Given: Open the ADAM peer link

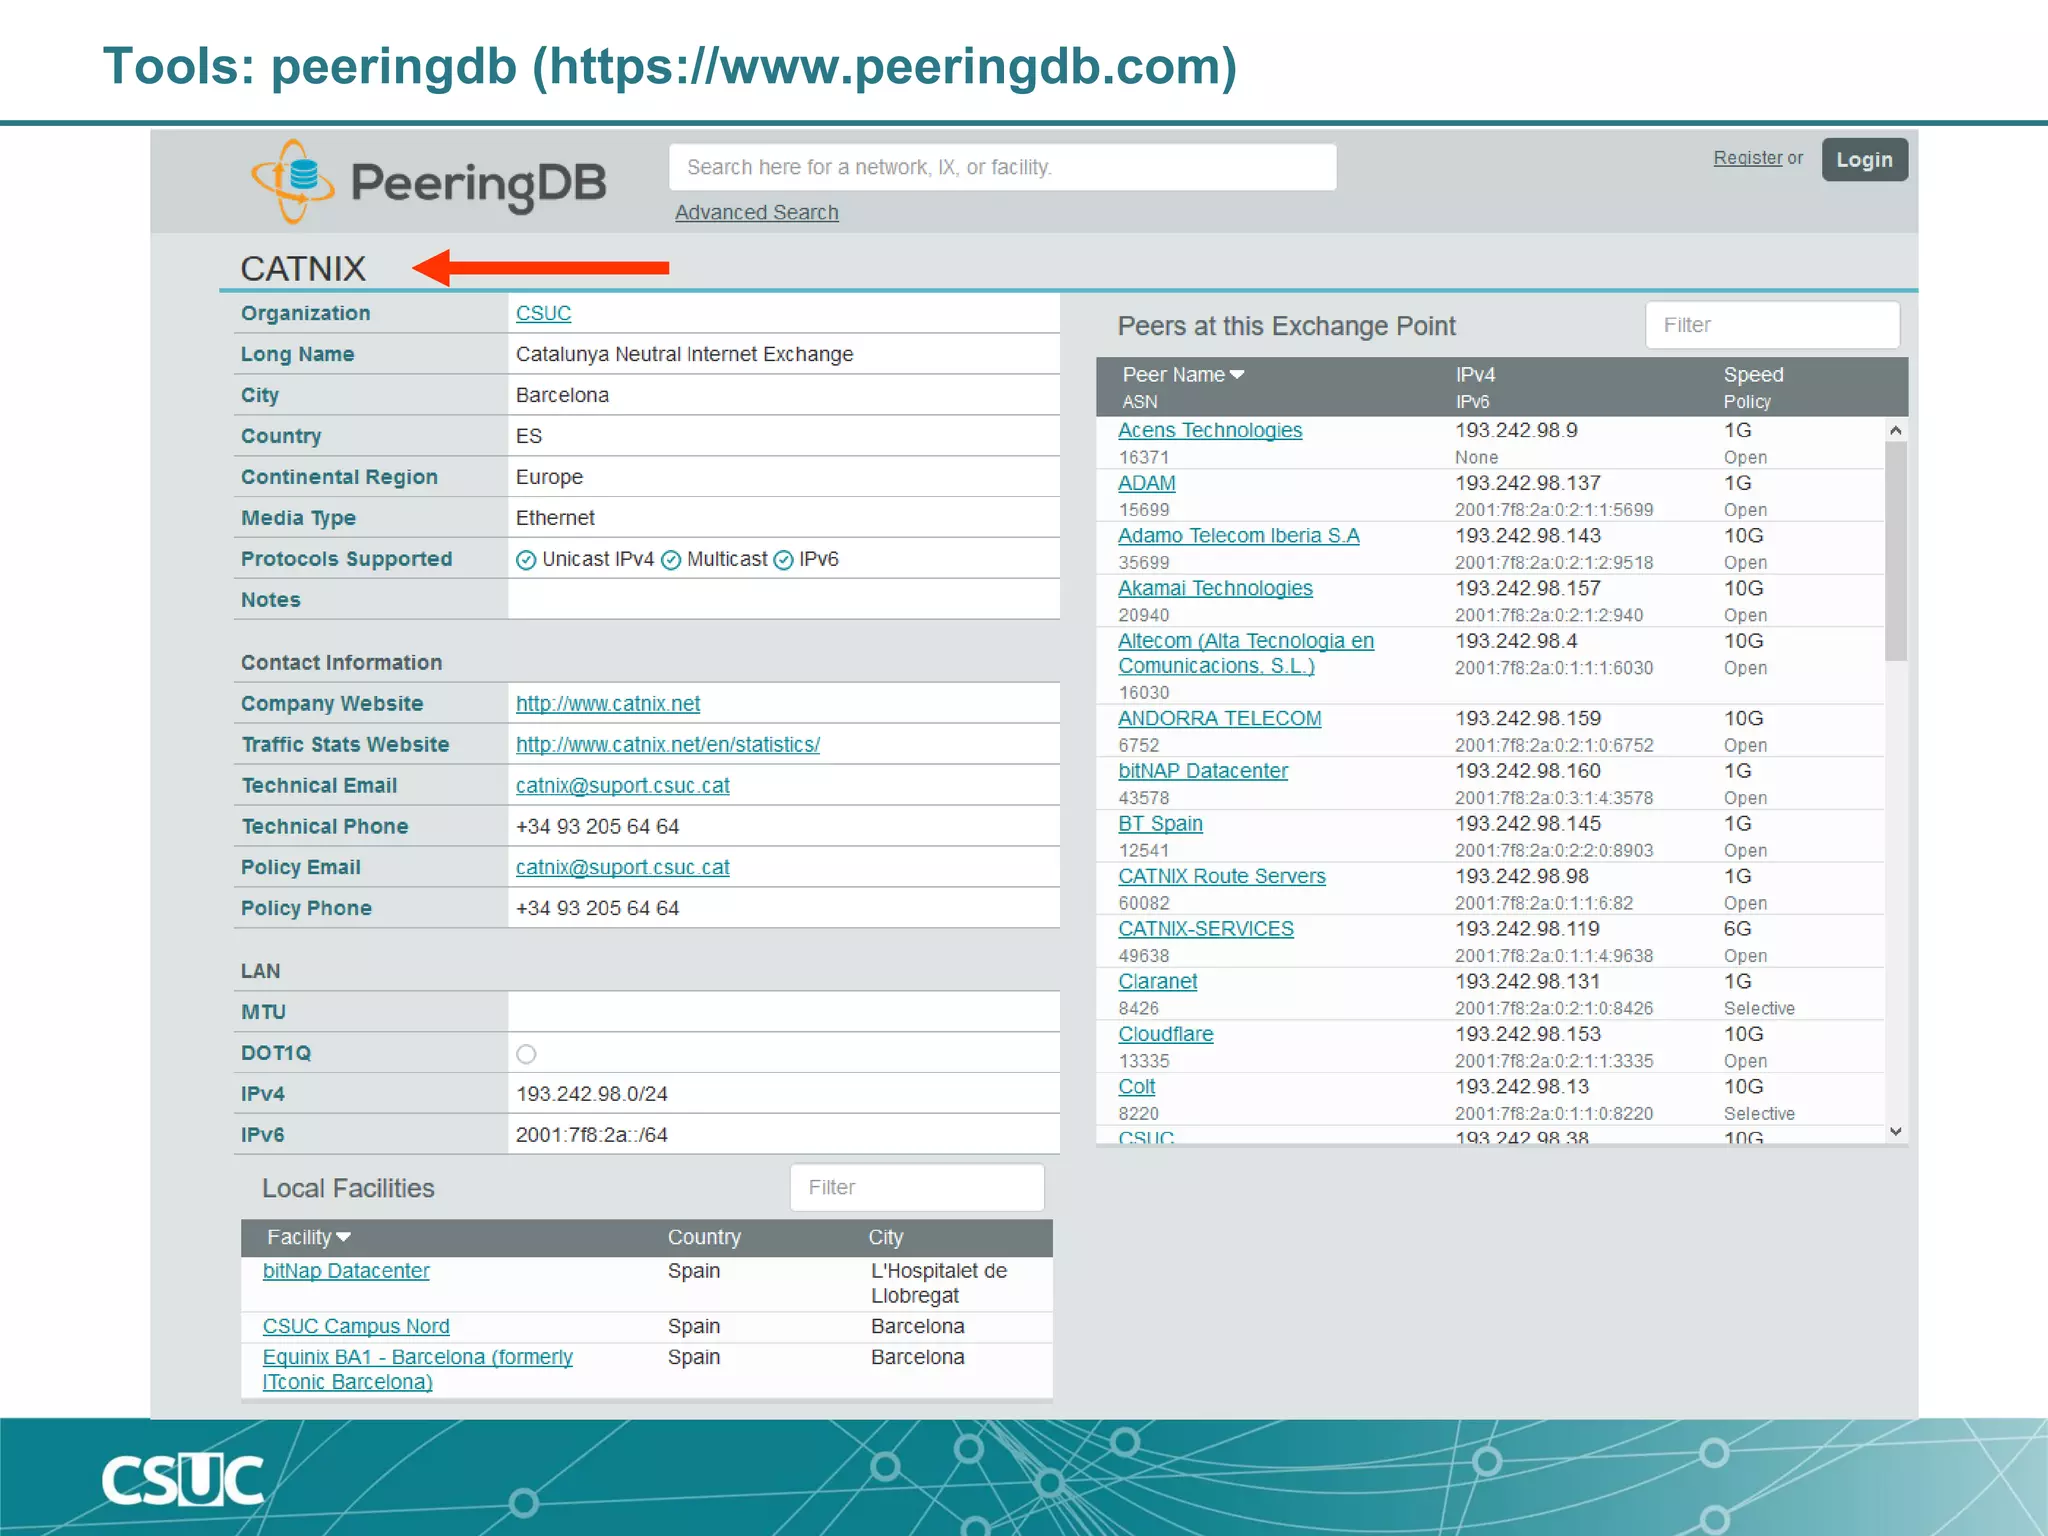Looking at the screenshot, I should pyautogui.click(x=1147, y=483).
